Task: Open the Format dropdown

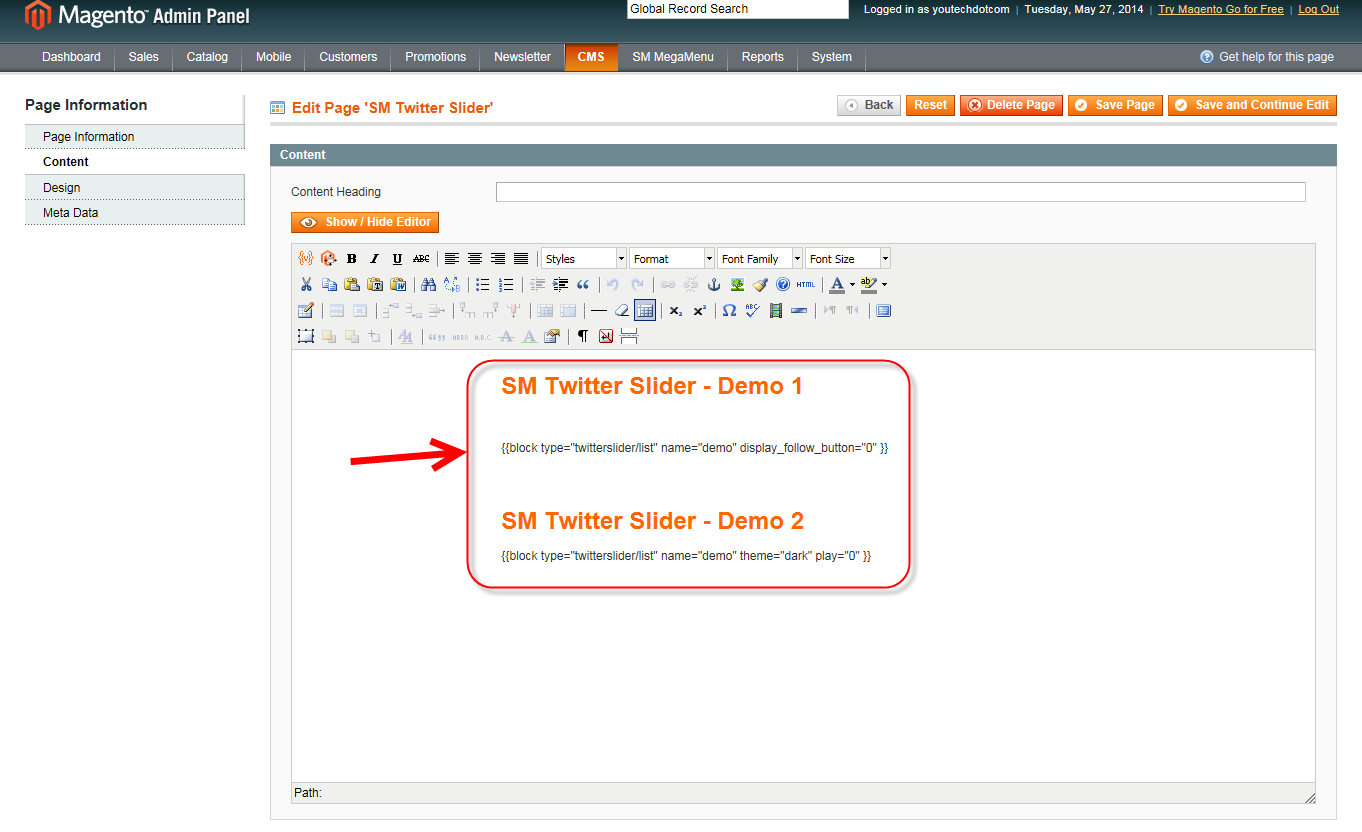Action: click(x=672, y=259)
